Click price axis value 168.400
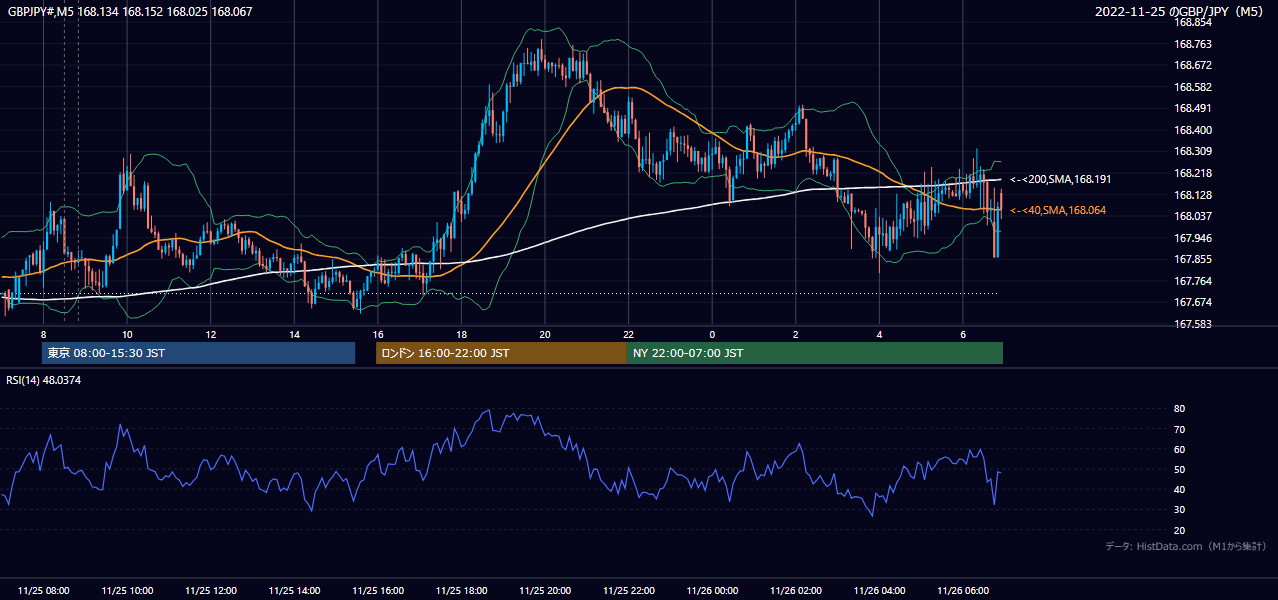Image resolution: width=1278 pixels, height=600 pixels. point(1192,130)
